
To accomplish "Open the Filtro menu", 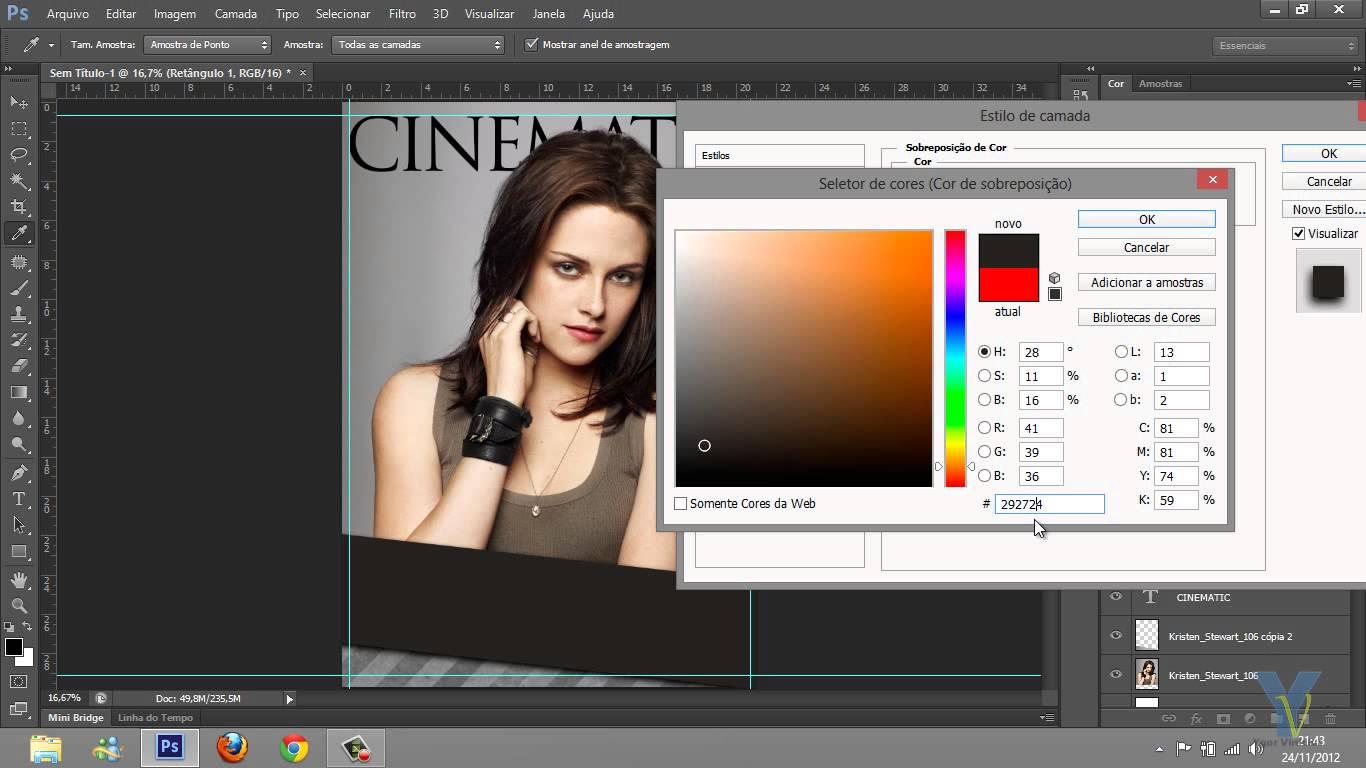I will [x=402, y=14].
